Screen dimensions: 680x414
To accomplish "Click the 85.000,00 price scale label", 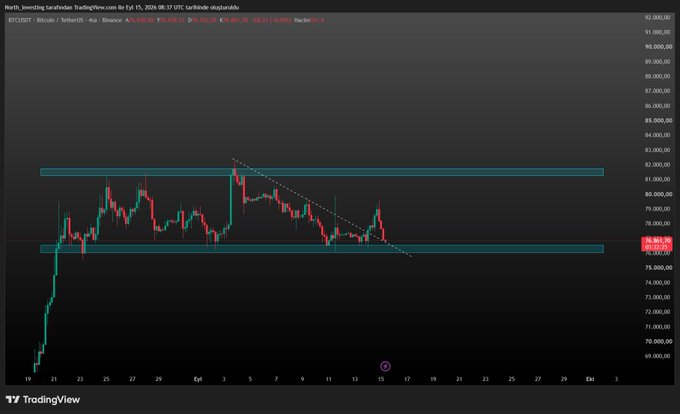I will [x=657, y=121].
